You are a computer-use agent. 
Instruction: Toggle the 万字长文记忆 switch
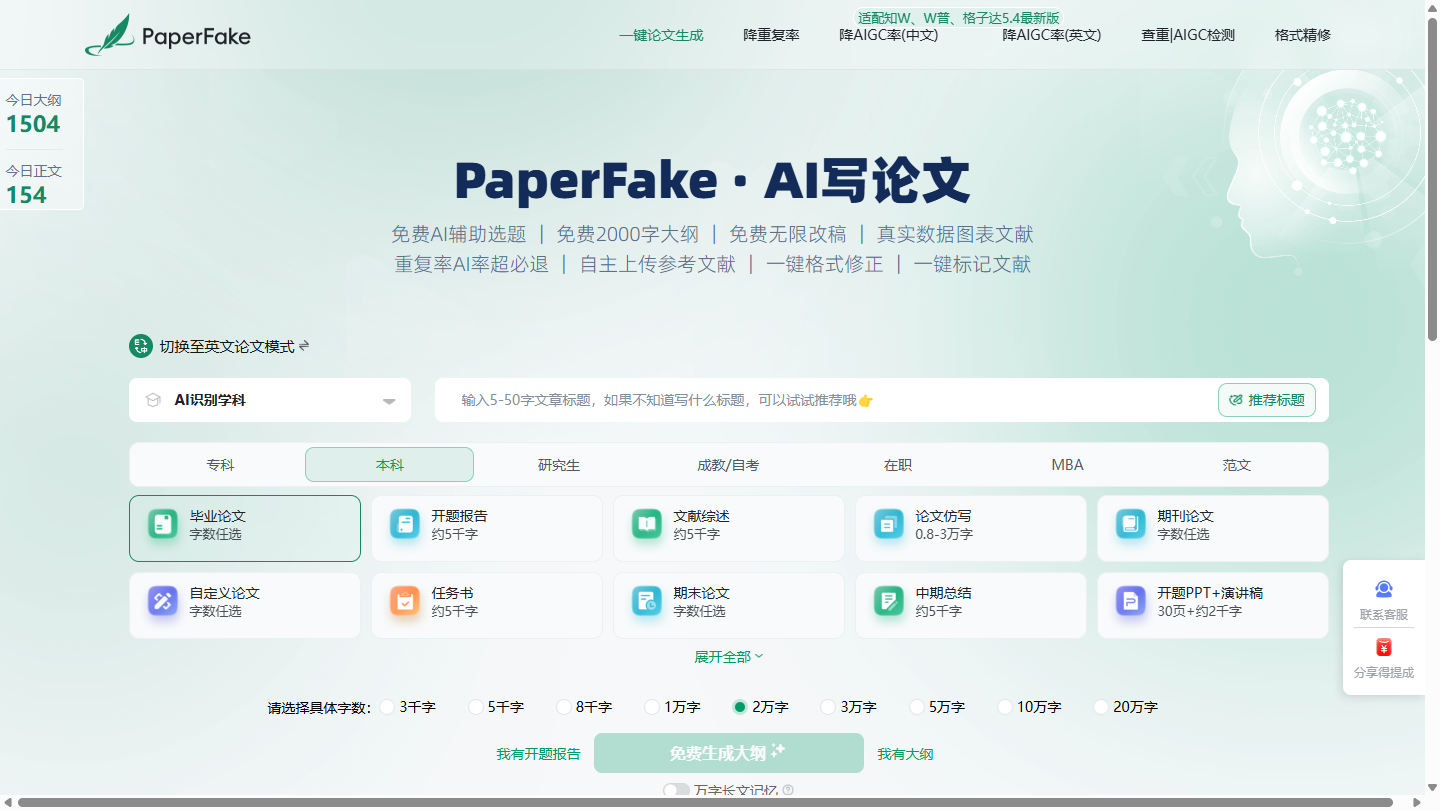[676, 790]
